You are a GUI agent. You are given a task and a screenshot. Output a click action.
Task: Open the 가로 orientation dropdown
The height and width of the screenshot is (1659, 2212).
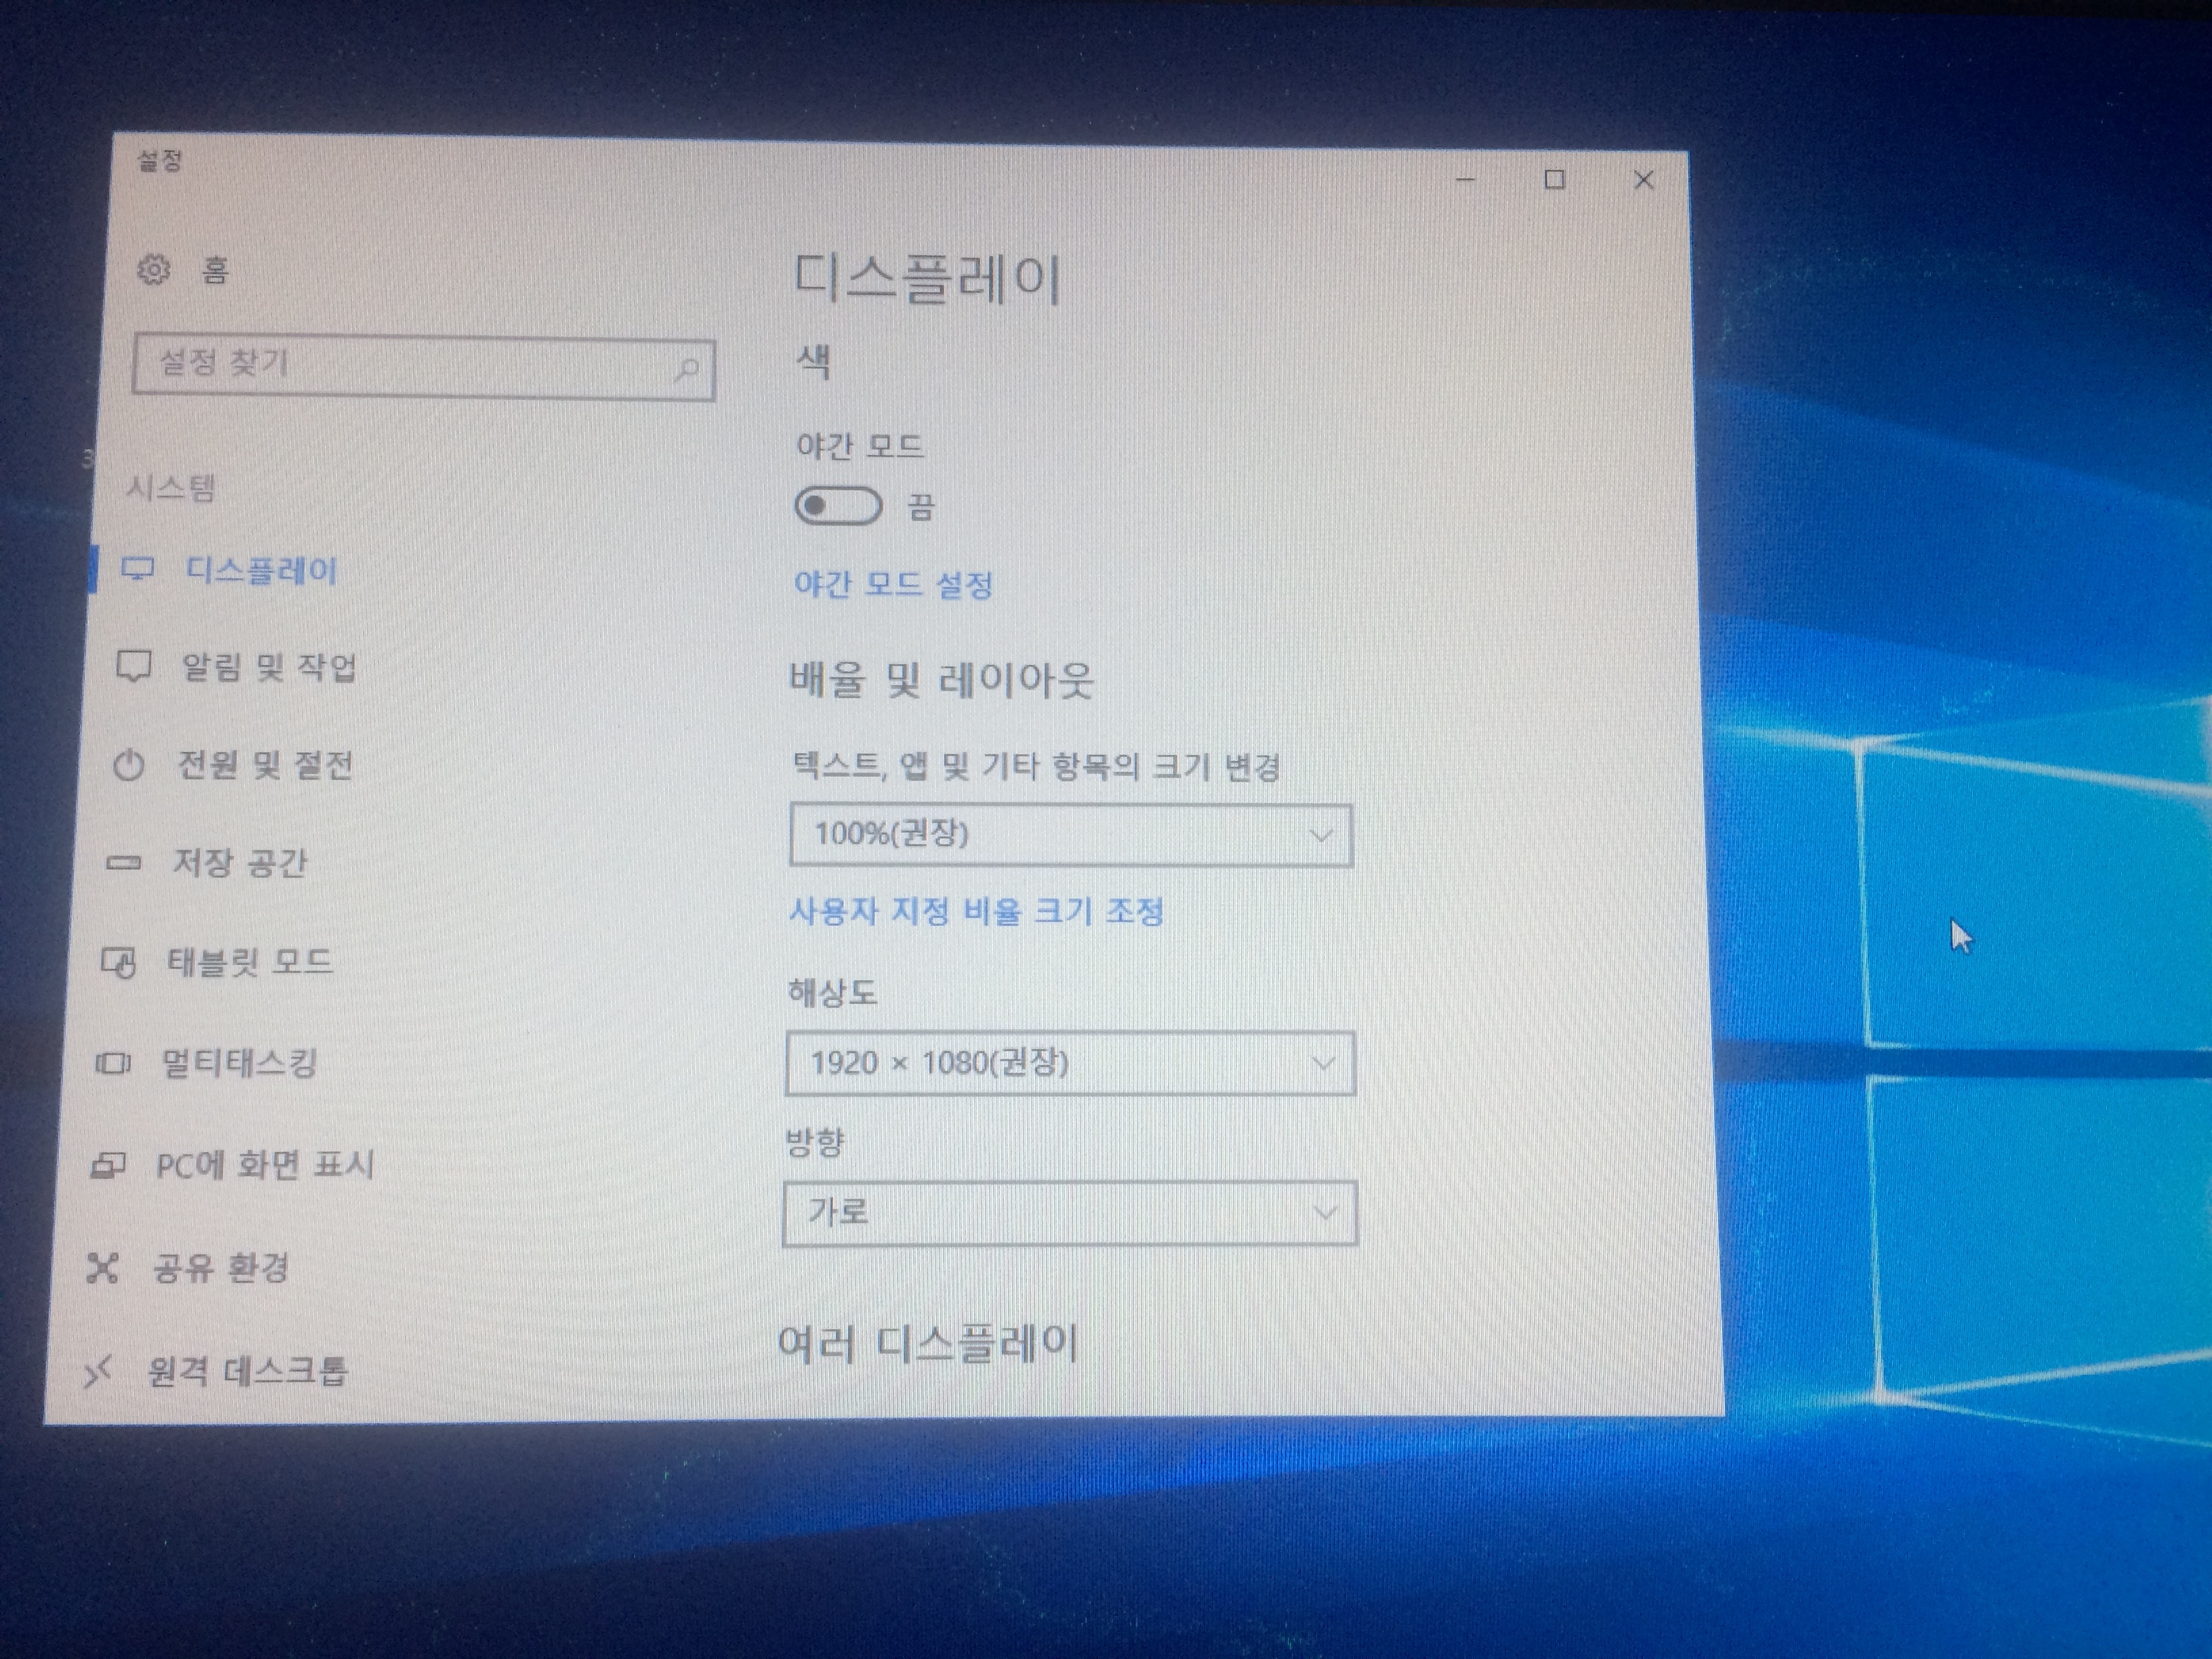tap(1070, 1214)
